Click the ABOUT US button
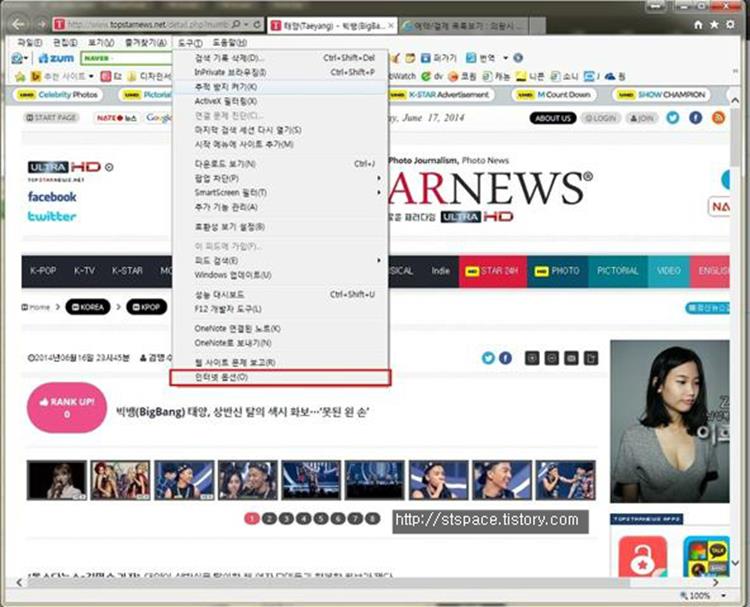Viewport: 750px width, 607px height. coord(552,118)
